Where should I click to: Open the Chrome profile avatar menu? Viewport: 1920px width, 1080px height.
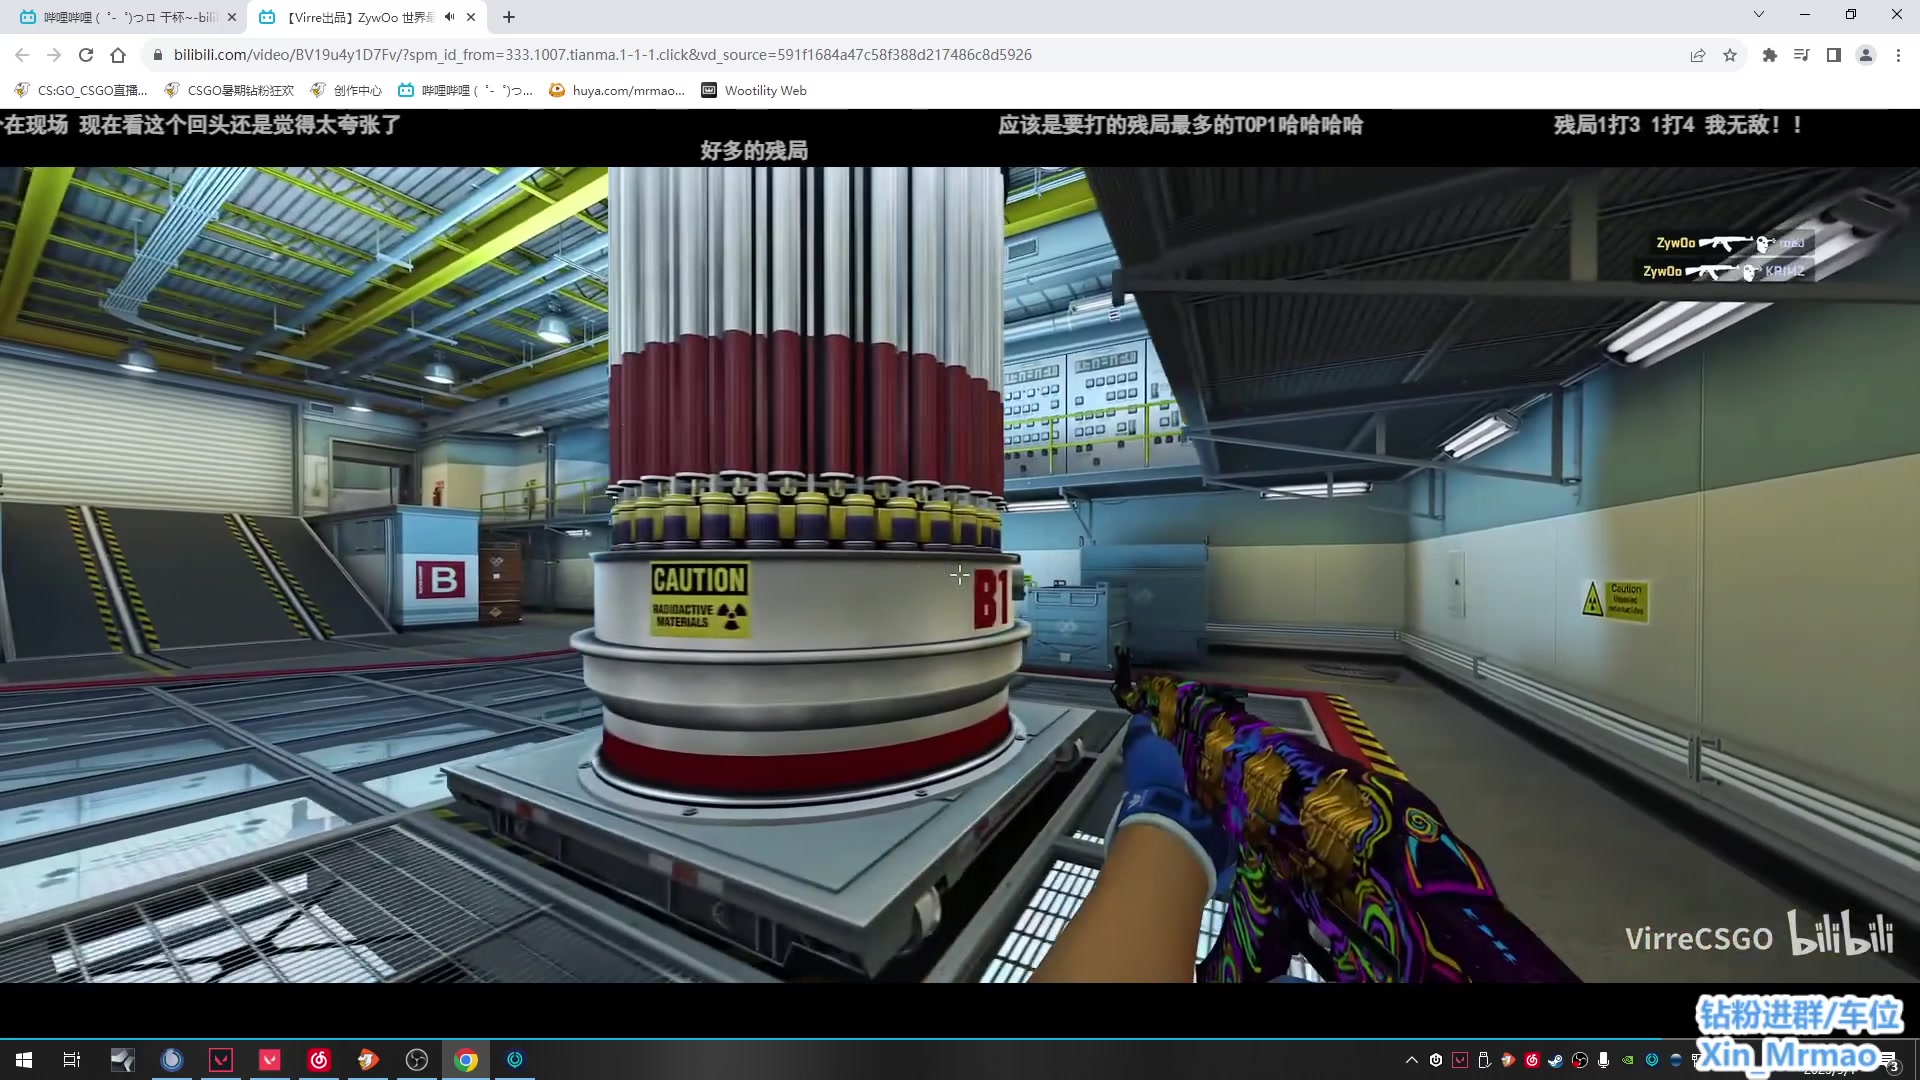click(1866, 55)
